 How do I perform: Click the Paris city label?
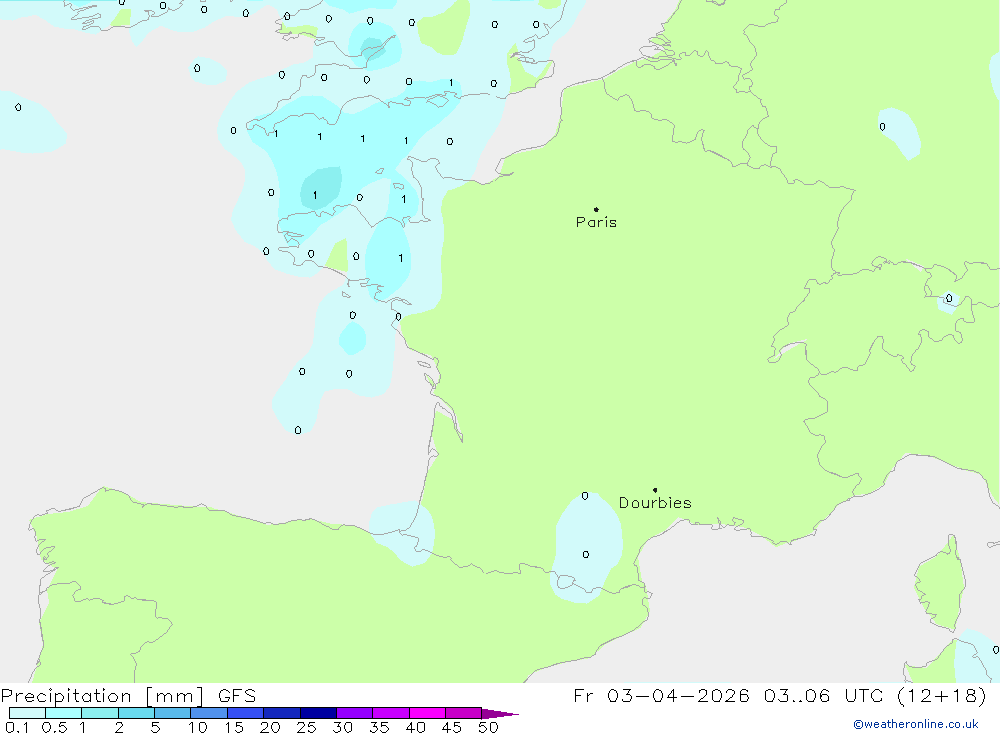tap(596, 222)
